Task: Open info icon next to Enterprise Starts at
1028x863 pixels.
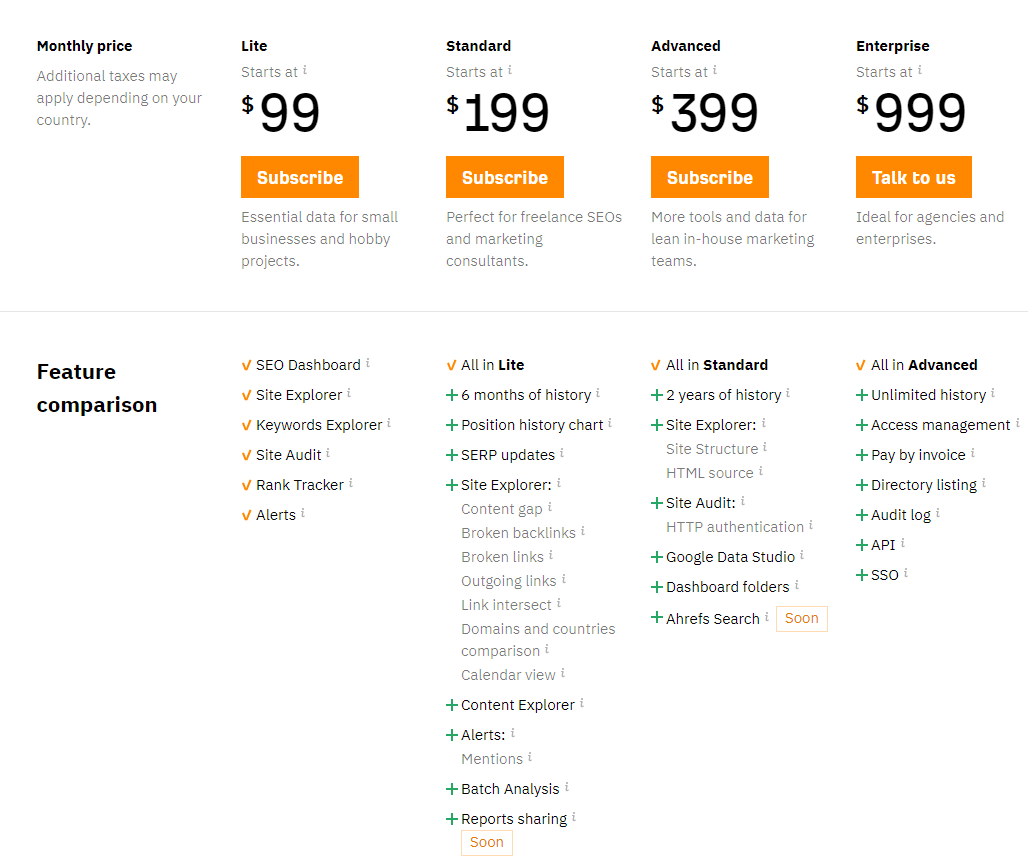Action: pos(920,70)
